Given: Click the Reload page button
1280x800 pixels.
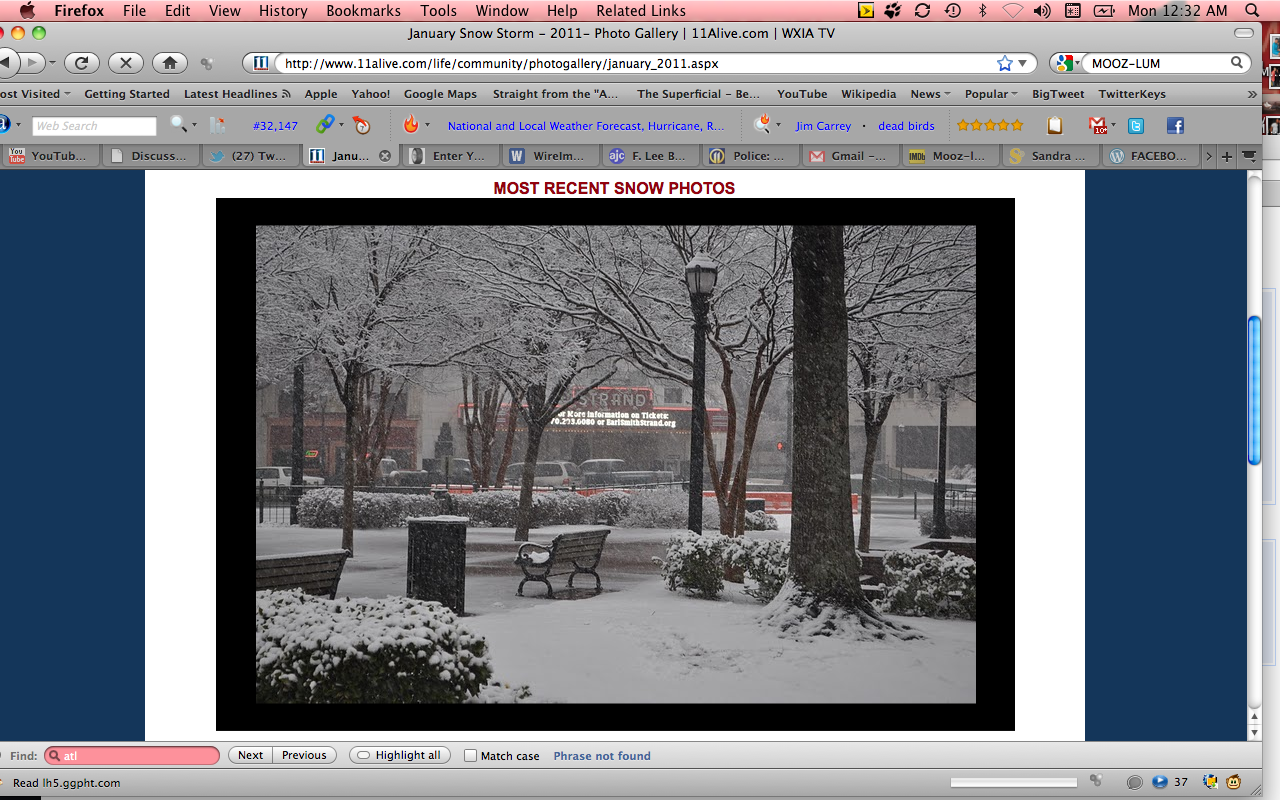Looking at the screenshot, I should coord(82,63).
